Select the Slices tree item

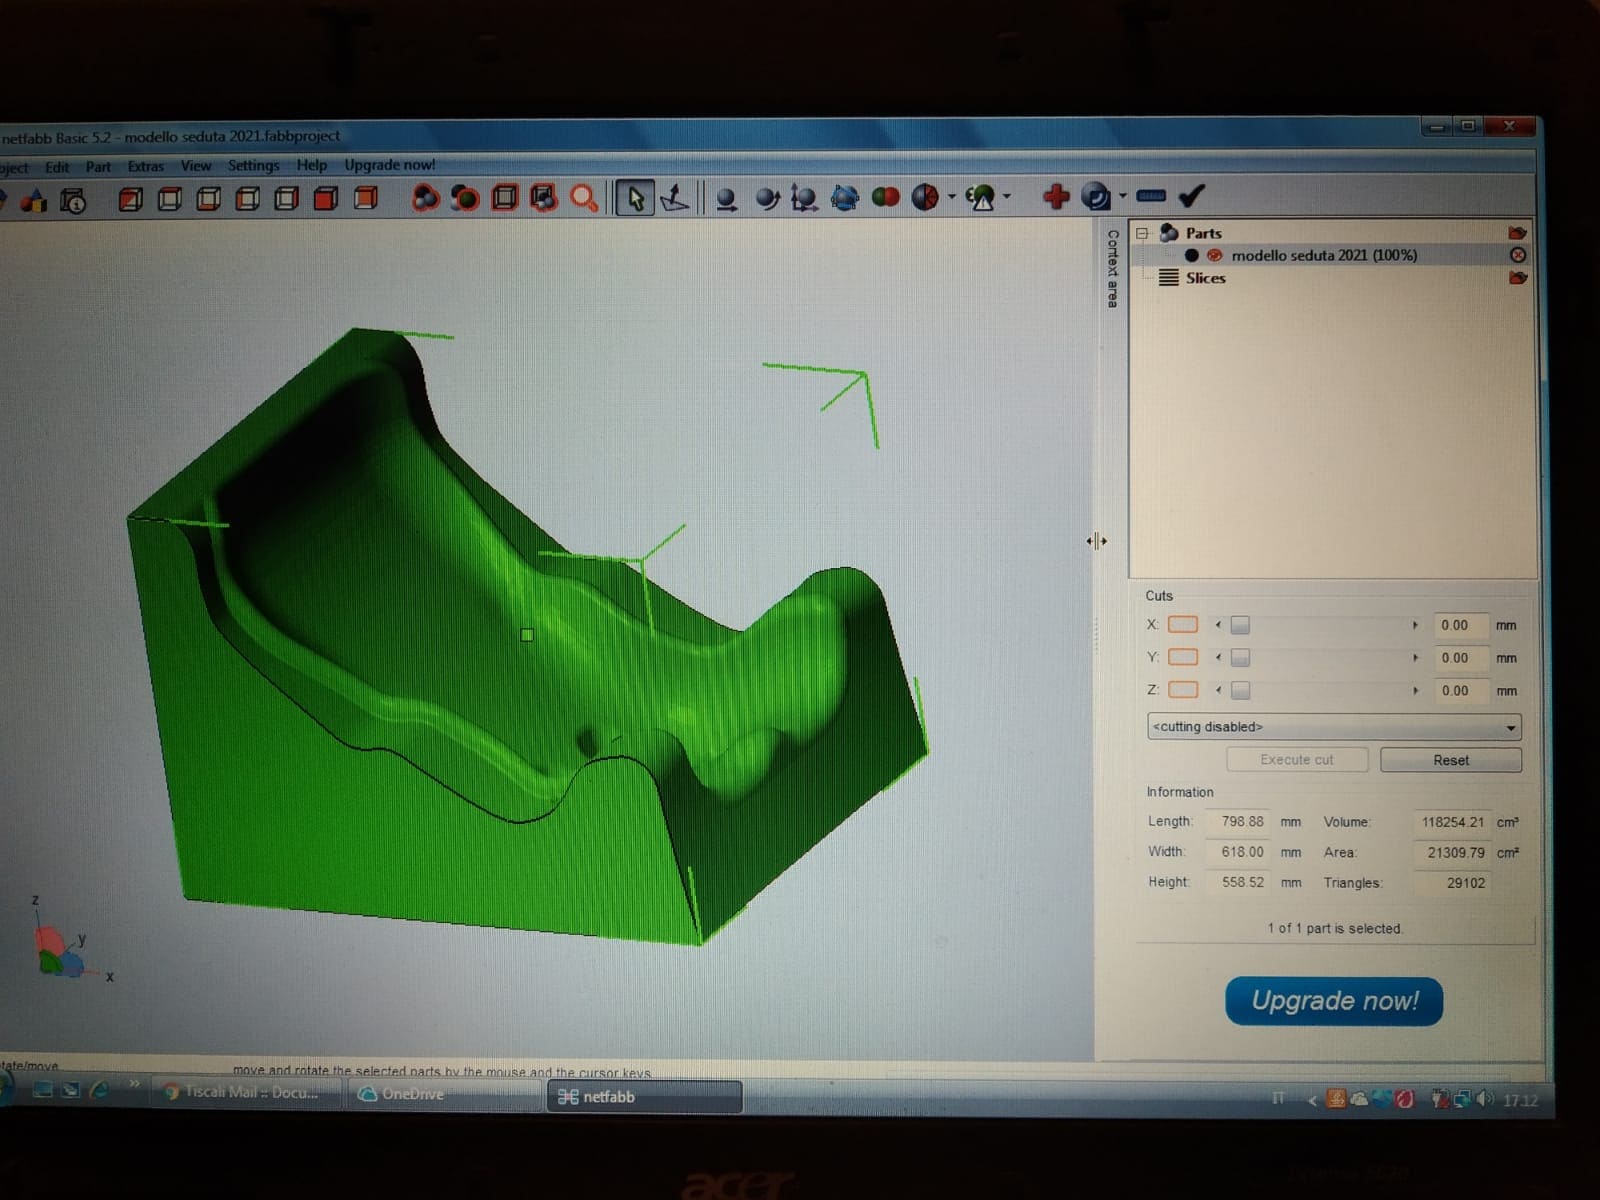click(1205, 278)
